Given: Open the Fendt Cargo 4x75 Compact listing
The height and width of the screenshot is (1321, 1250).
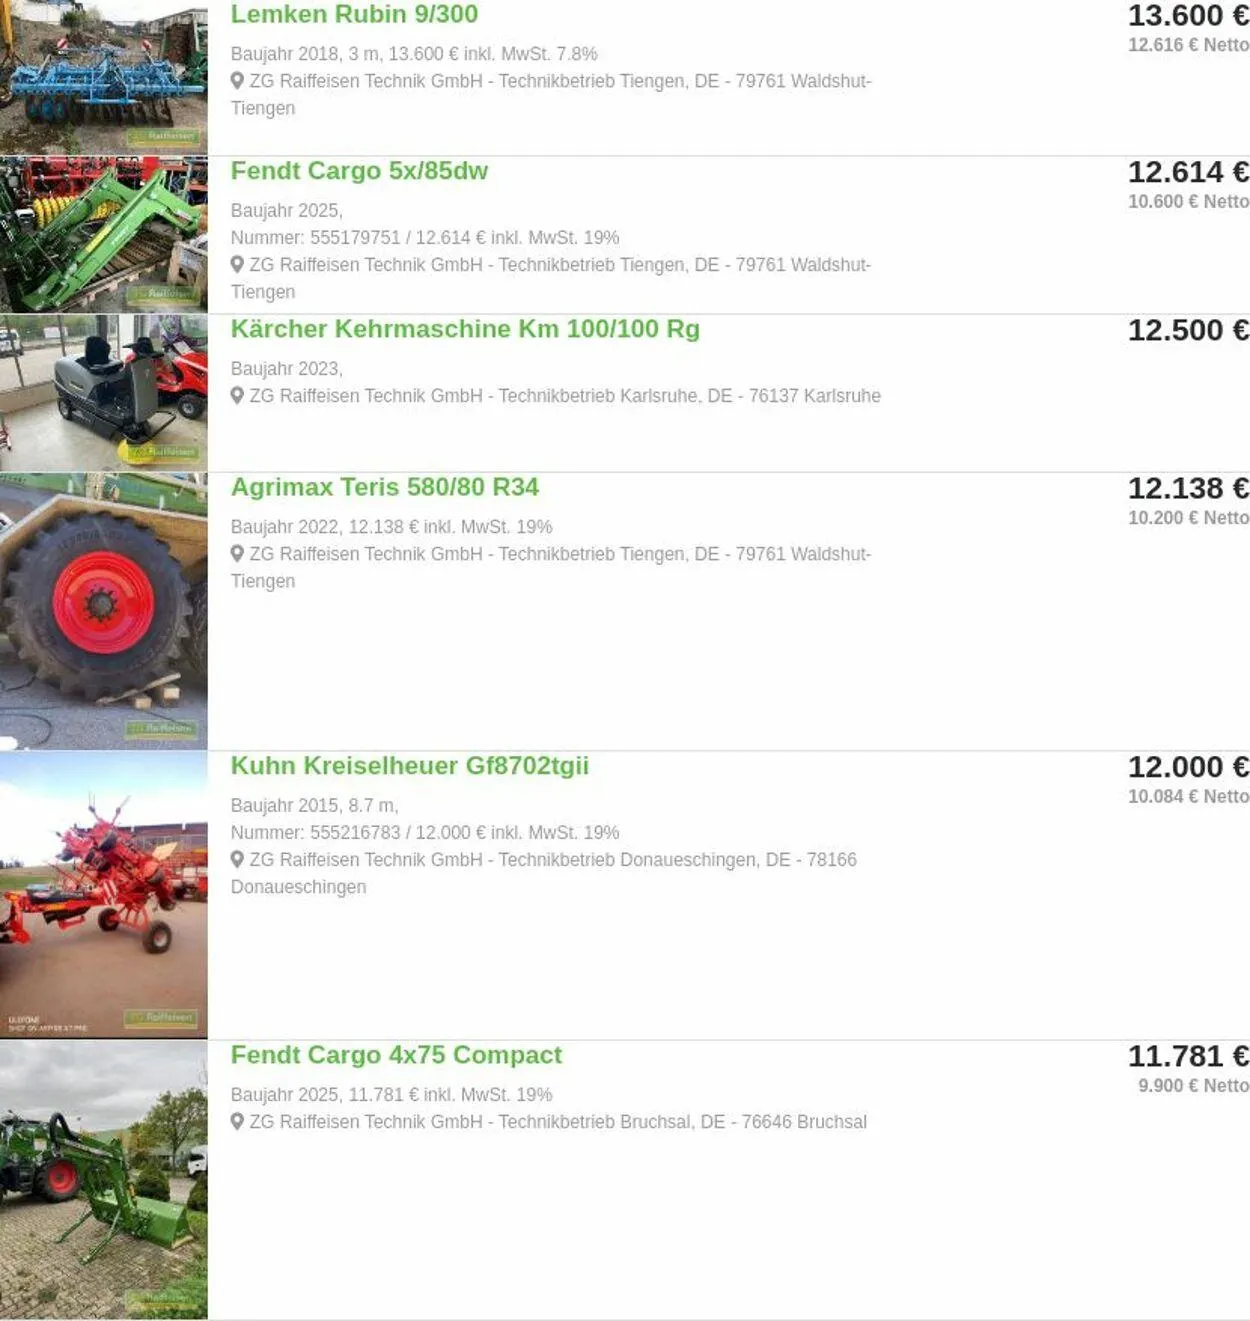Looking at the screenshot, I should (396, 1055).
